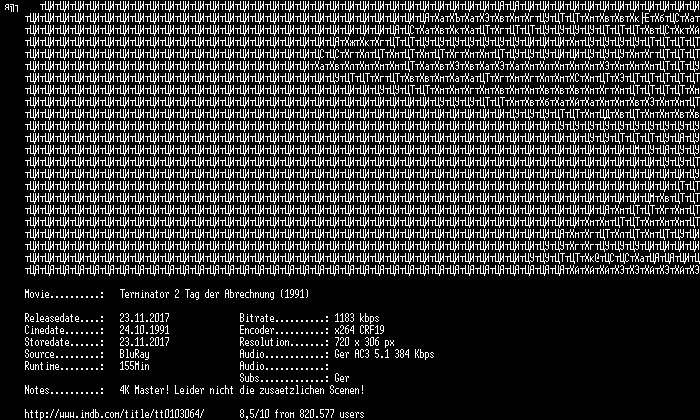Click the Terminator 2 Tag der Abrechnung title
Screen dimensions: 700x420
pos(214,295)
